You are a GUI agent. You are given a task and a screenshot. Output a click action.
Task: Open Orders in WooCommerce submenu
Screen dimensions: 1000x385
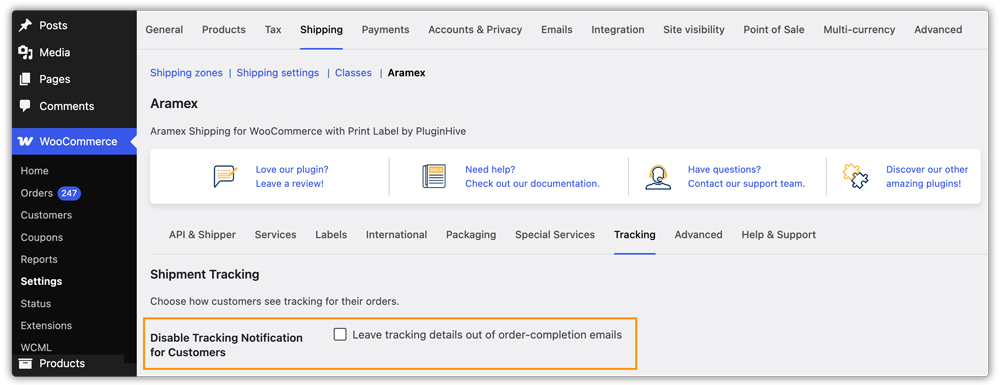[x=36, y=193]
